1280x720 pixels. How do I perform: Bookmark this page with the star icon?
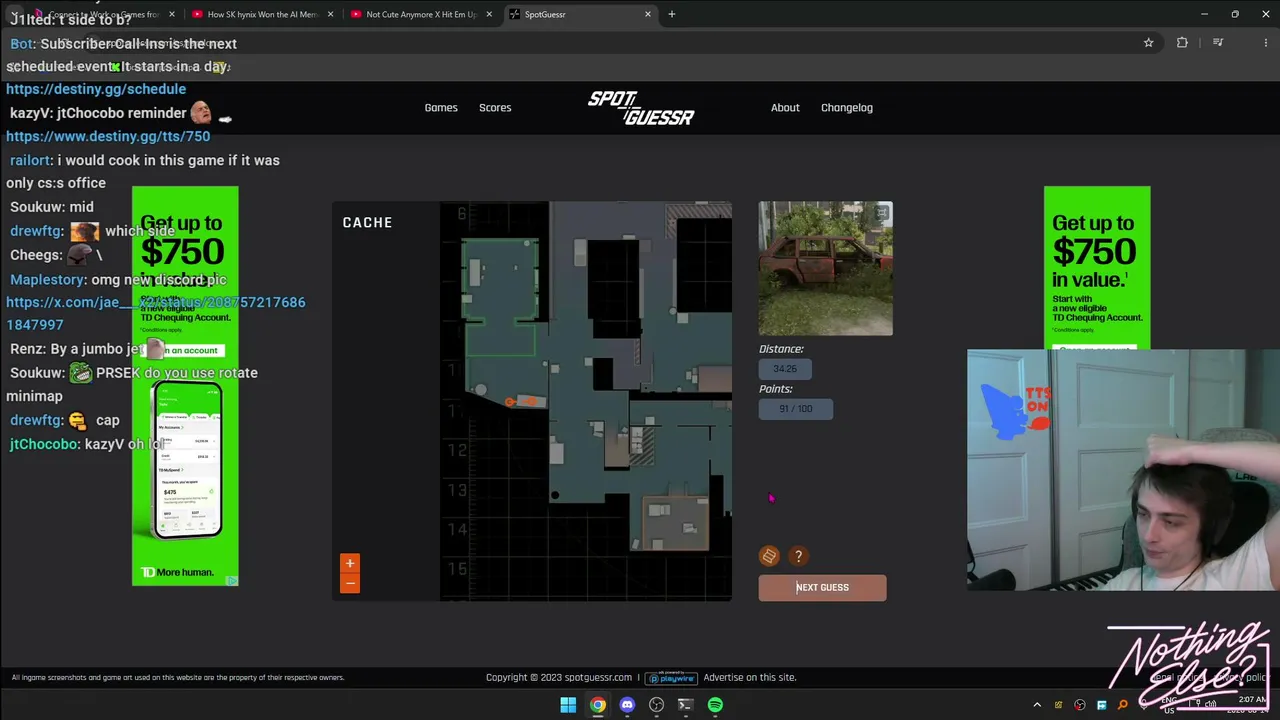click(1148, 43)
